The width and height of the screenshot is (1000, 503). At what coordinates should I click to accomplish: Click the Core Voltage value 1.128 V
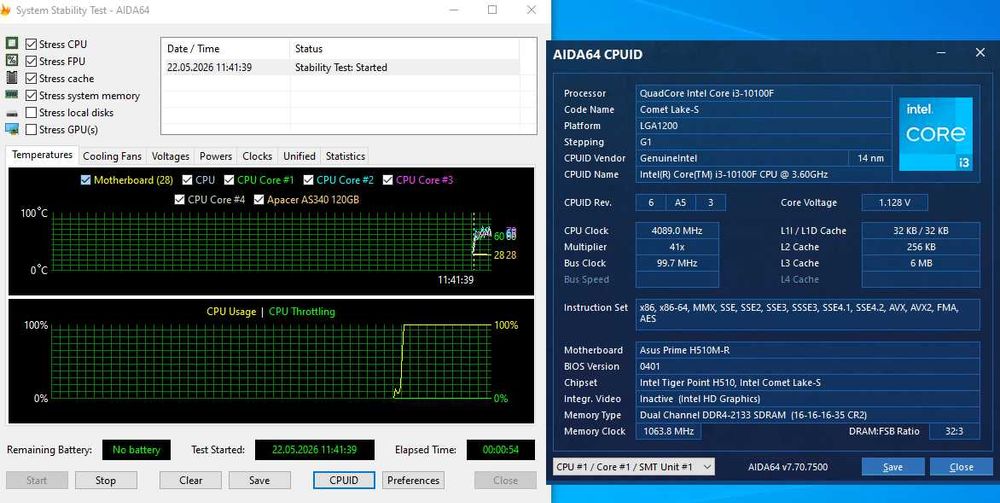click(x=895, y=203)
